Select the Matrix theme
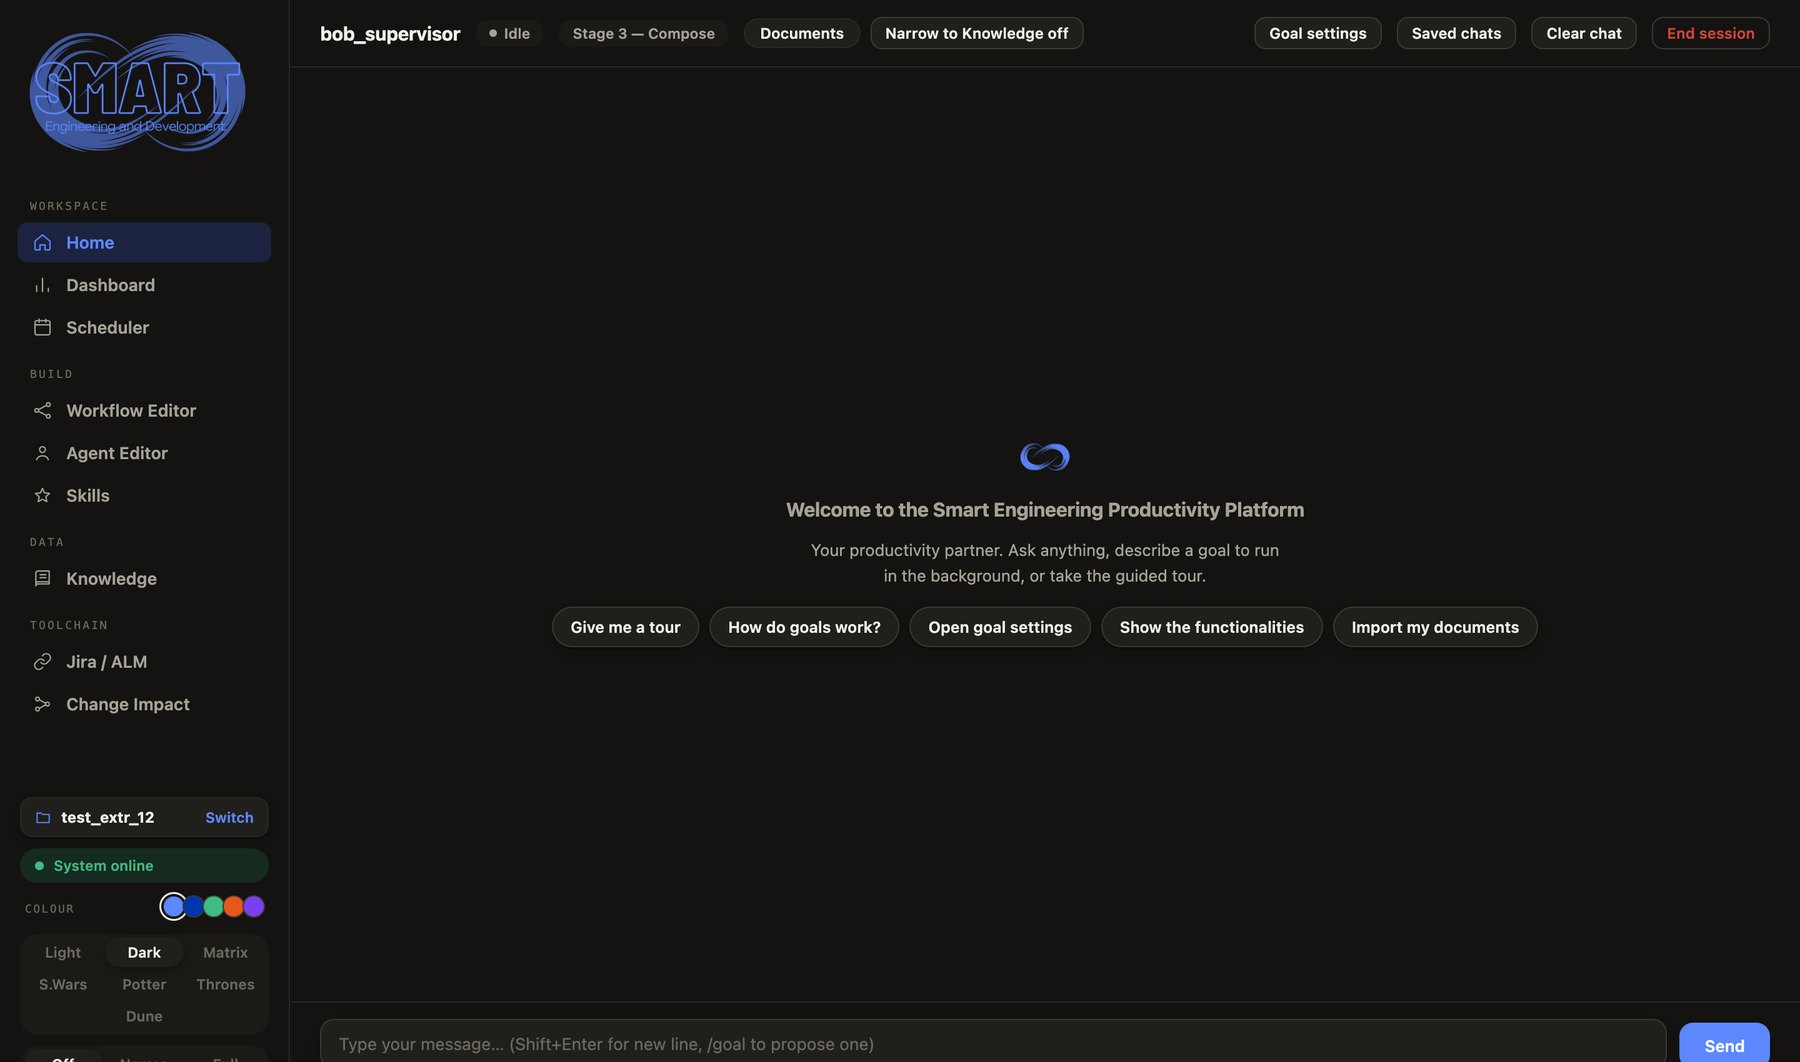Image resolution: width=1800 pixels, height=1062 pixels. point(225,953)
